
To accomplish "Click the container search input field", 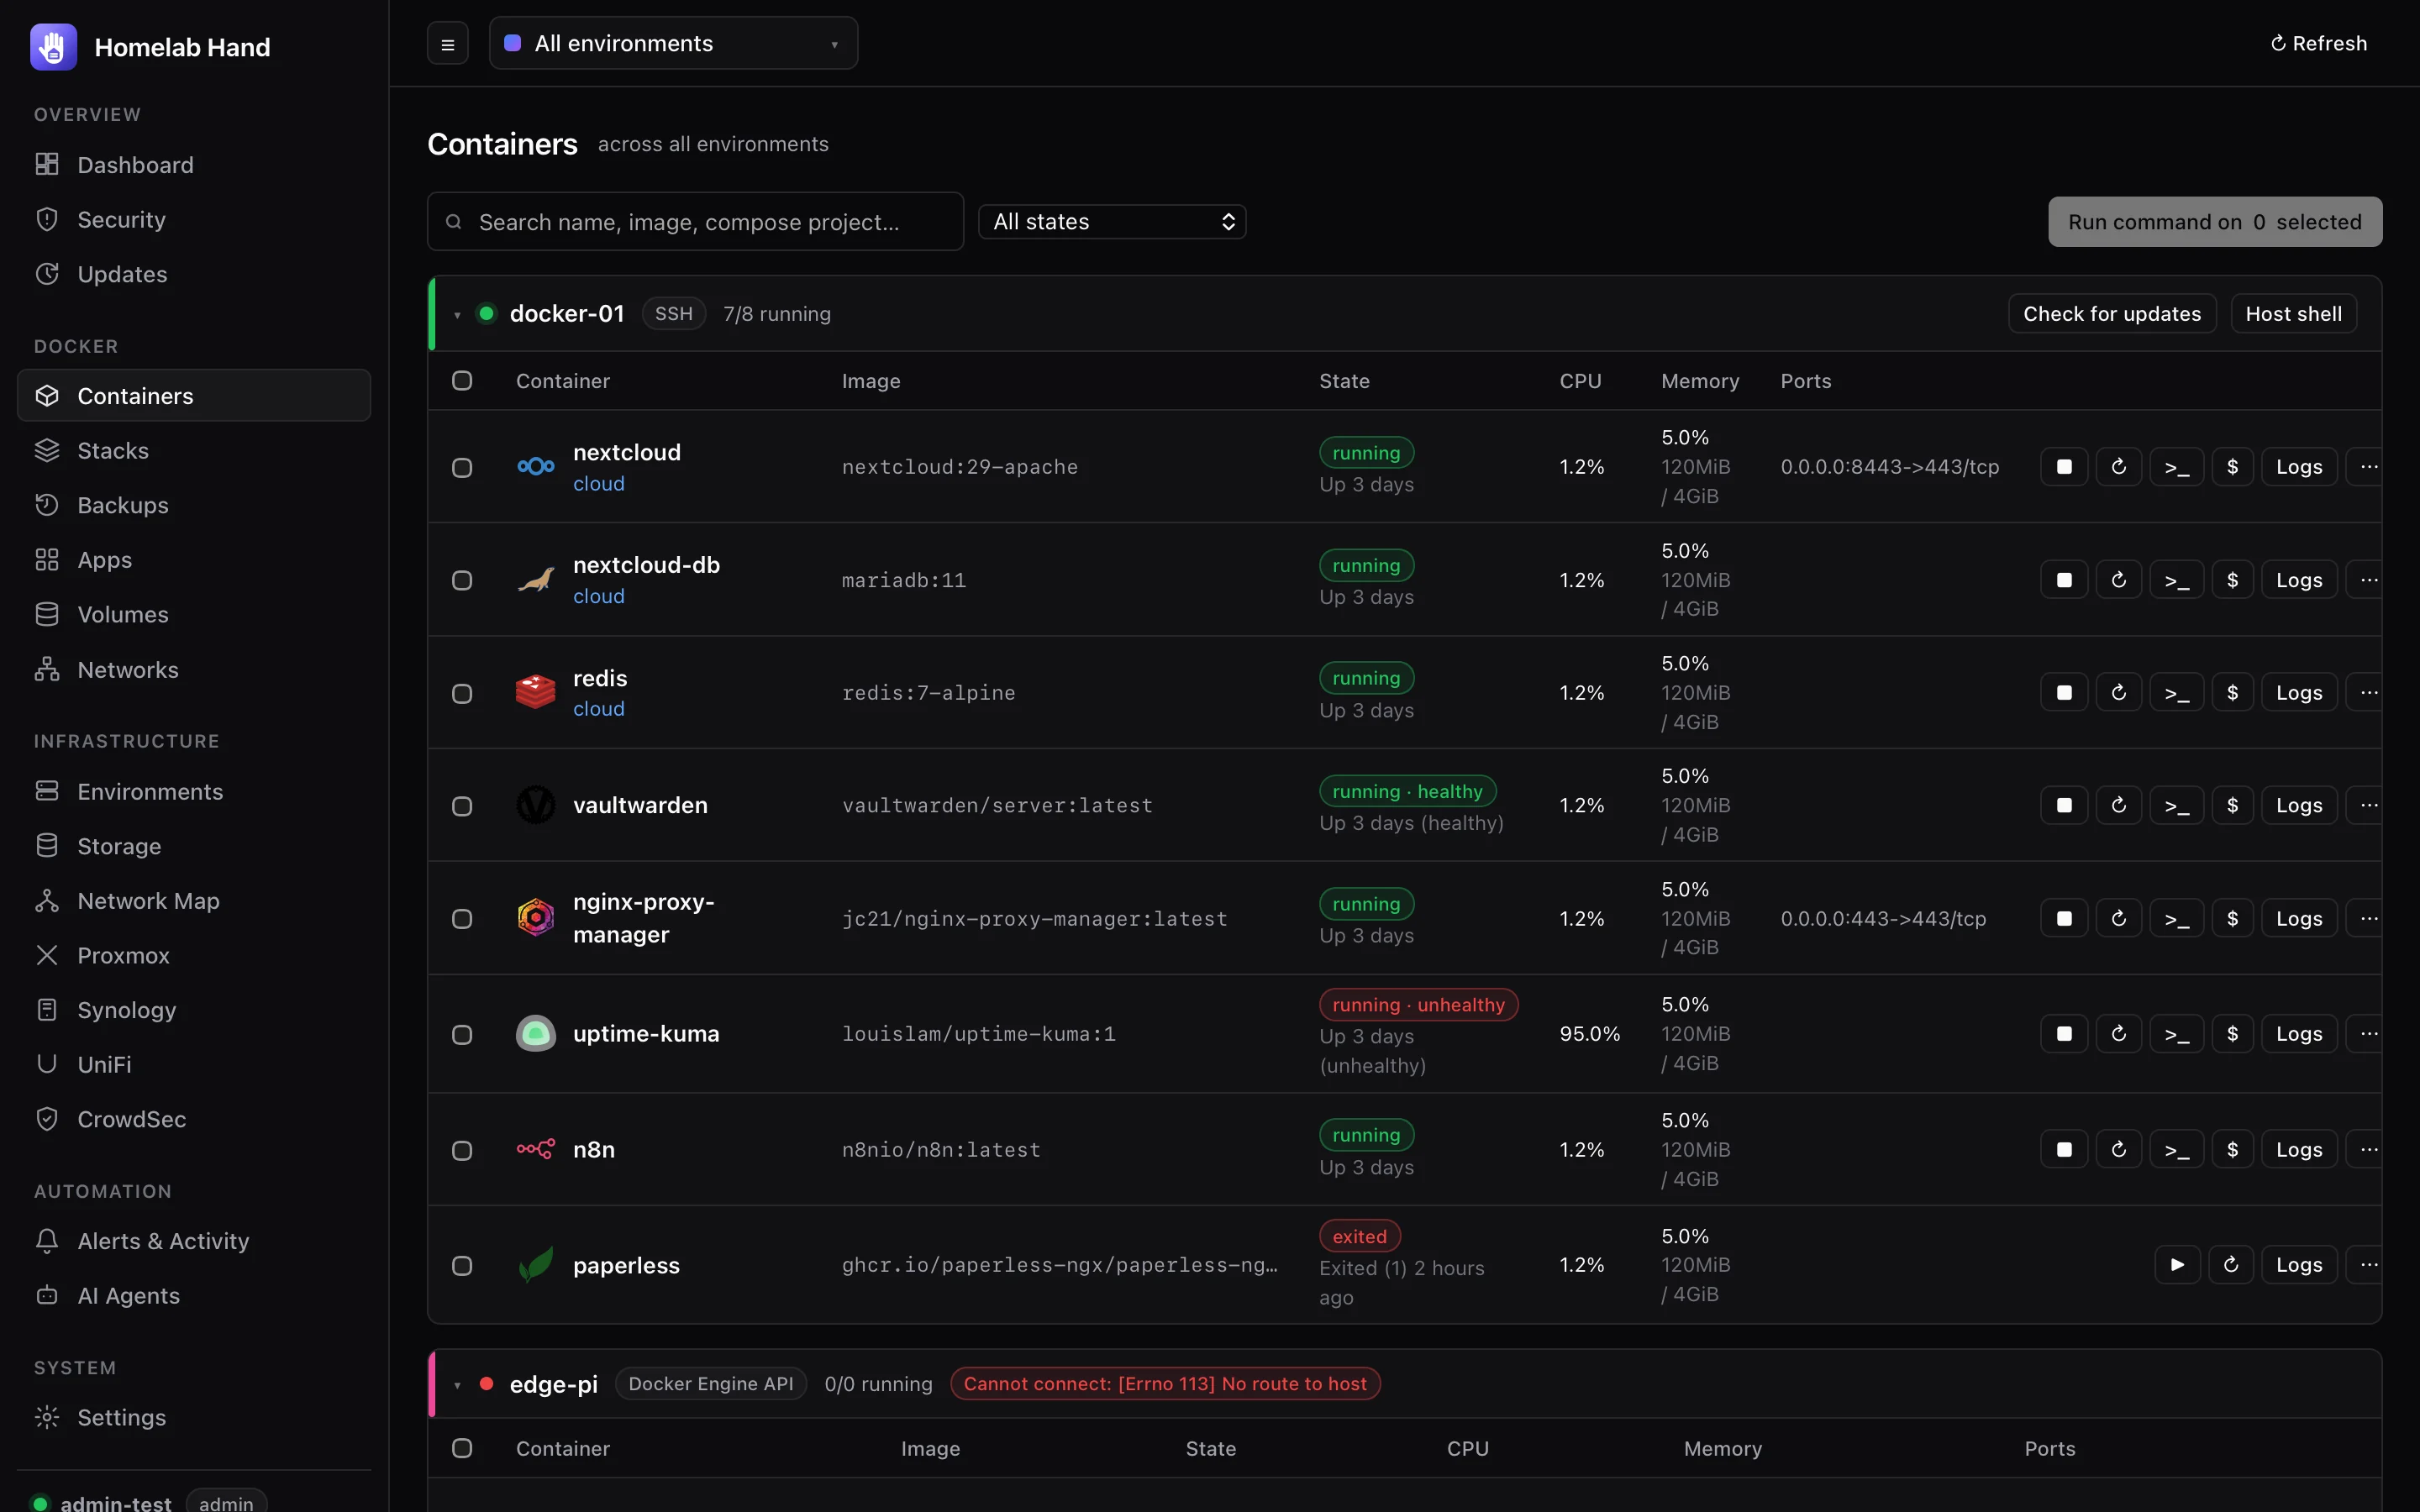I will point(695,222).
